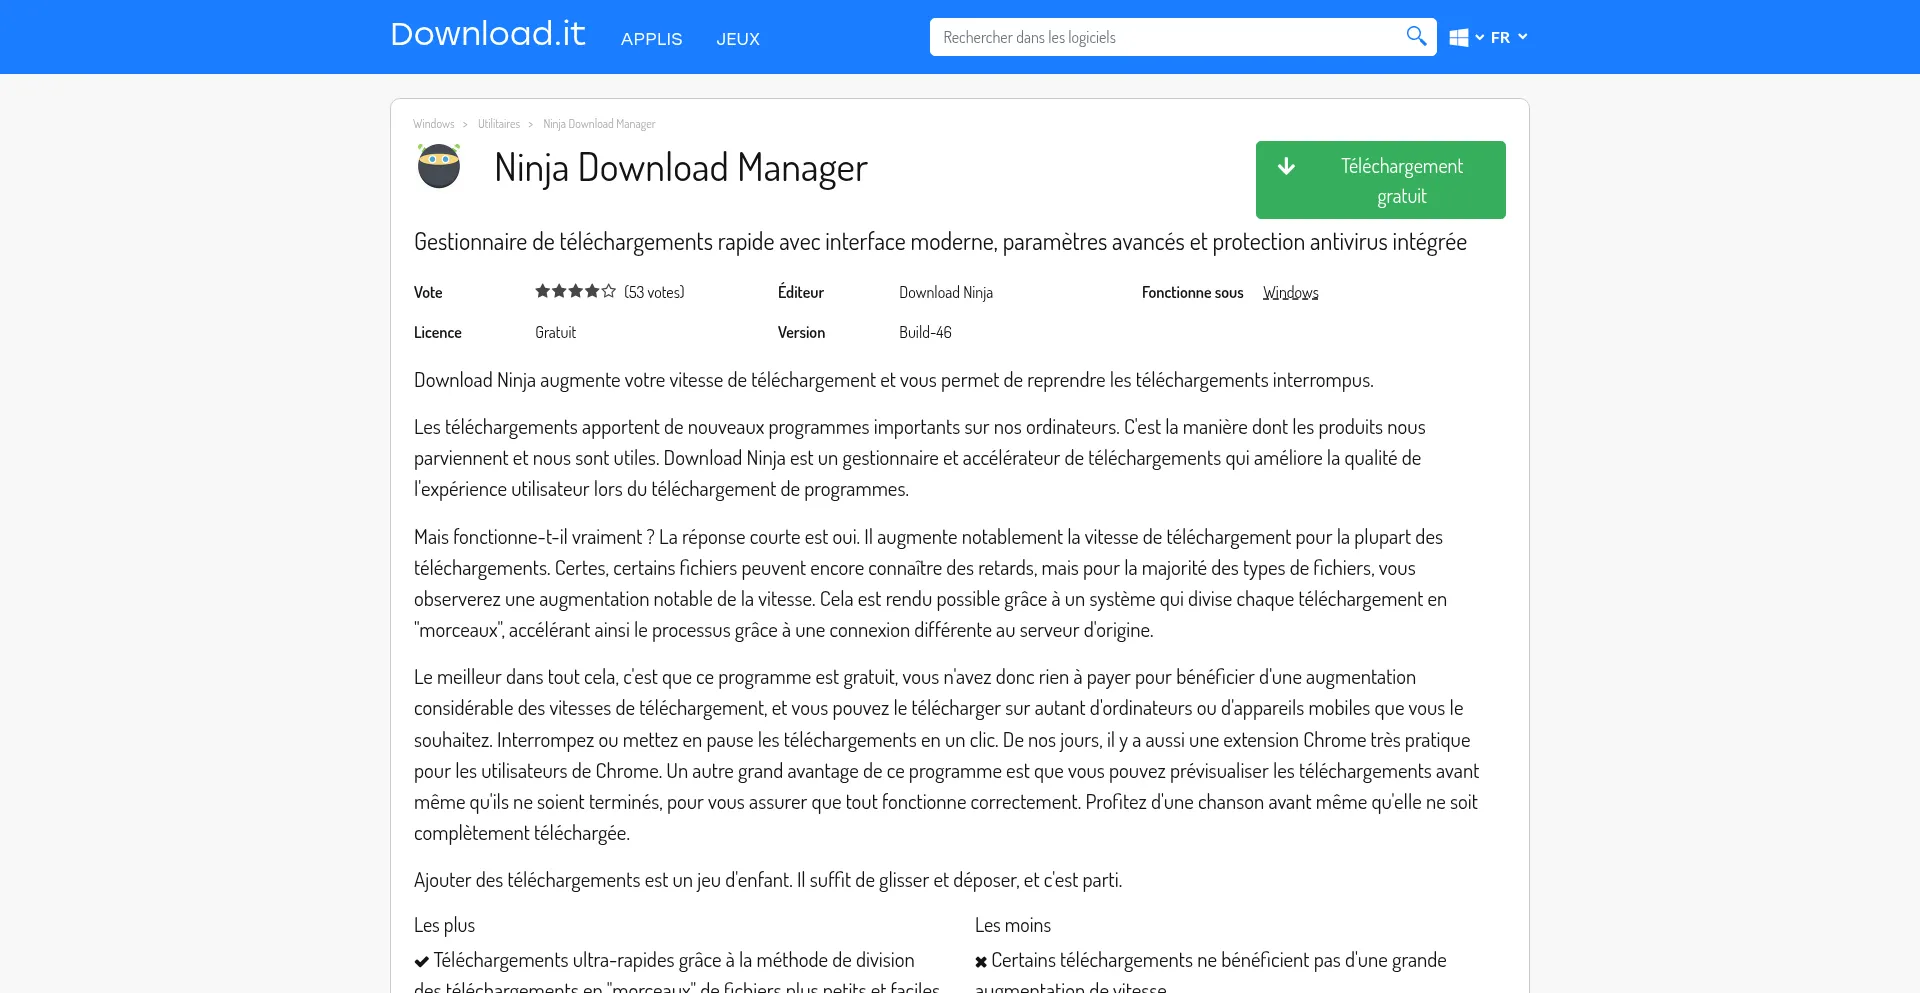1920x993 pixels.
Task: Click Ninja Download Manager breadcrumb
Action: tap(599, 124)
